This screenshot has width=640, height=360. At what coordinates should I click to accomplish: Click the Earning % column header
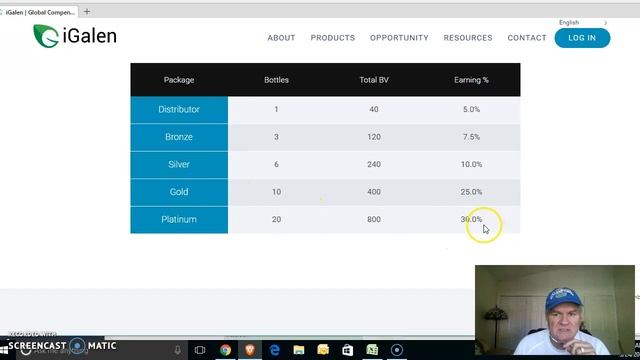[x=471, y=80]
